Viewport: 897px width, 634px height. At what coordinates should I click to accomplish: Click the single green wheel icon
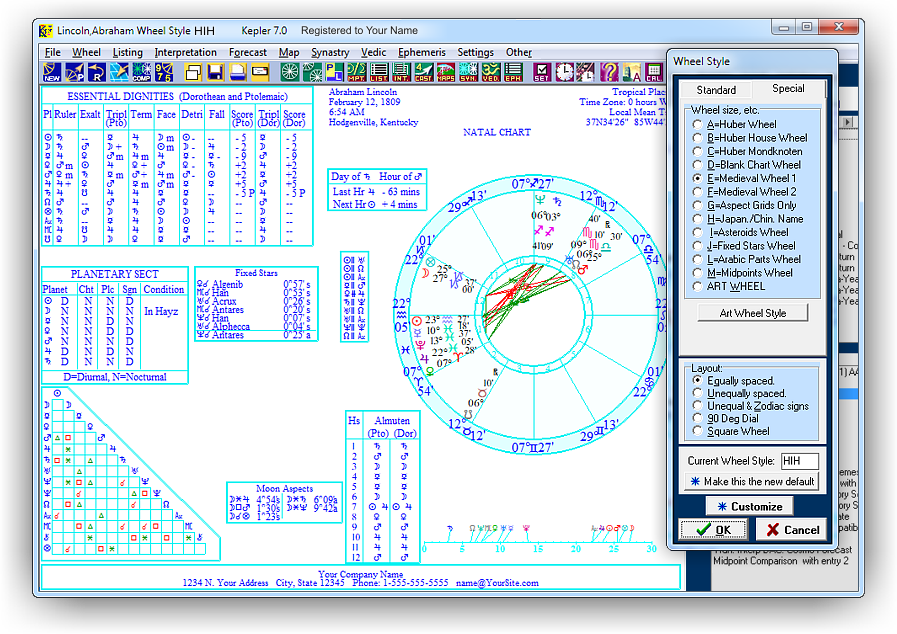coord(290,72)
